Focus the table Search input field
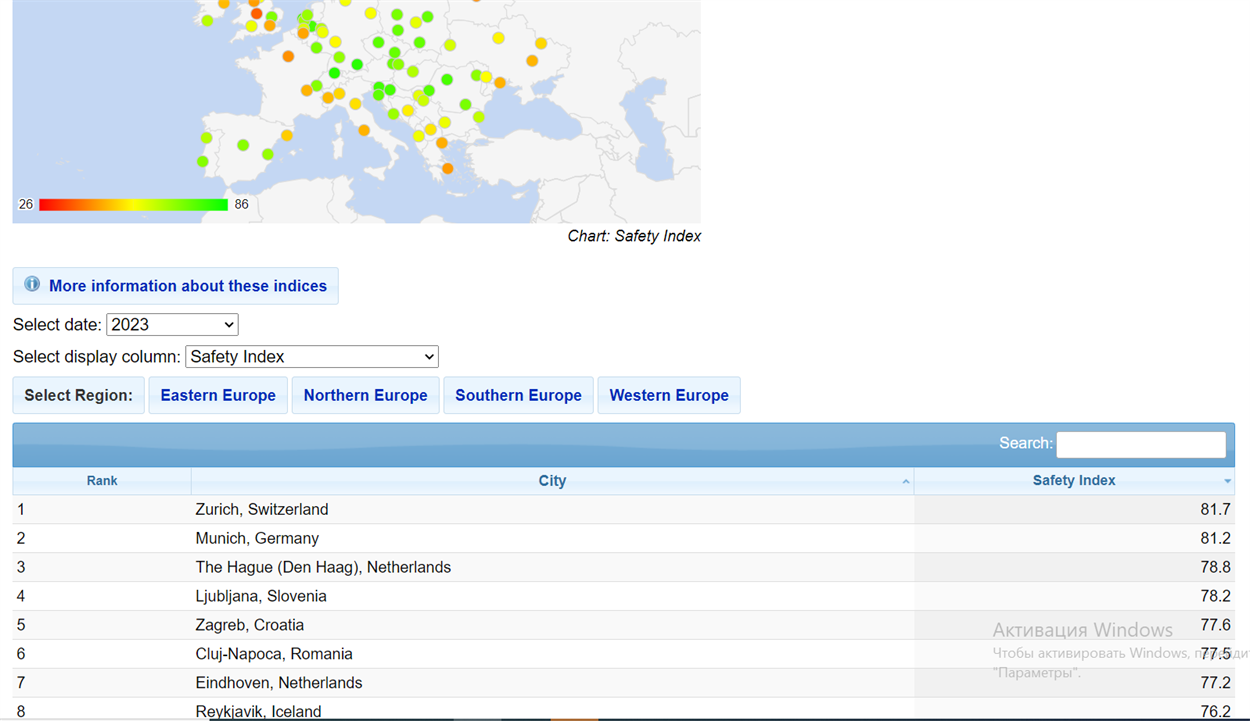 click(1141, 444)
